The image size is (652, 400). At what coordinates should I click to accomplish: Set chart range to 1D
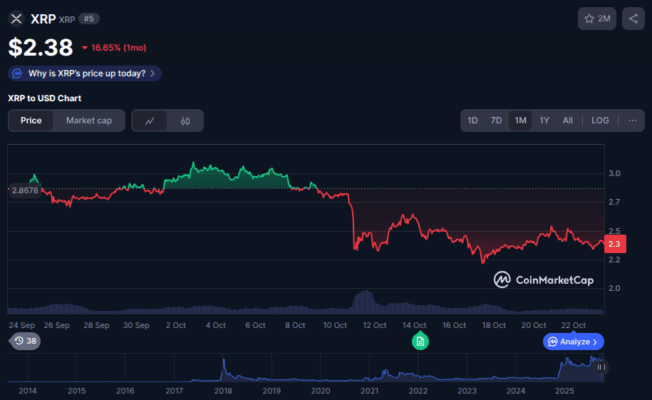click(473, 121)
